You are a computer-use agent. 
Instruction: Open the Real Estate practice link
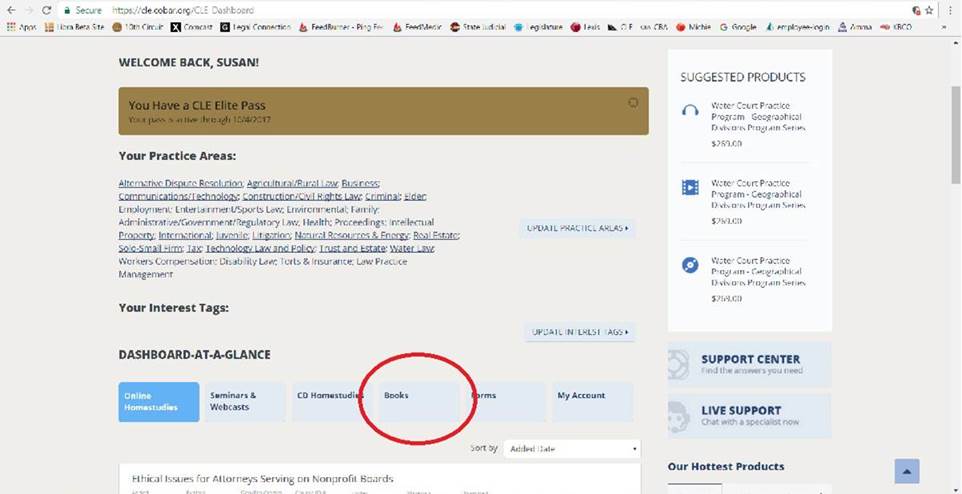click(x=436, y=235)
